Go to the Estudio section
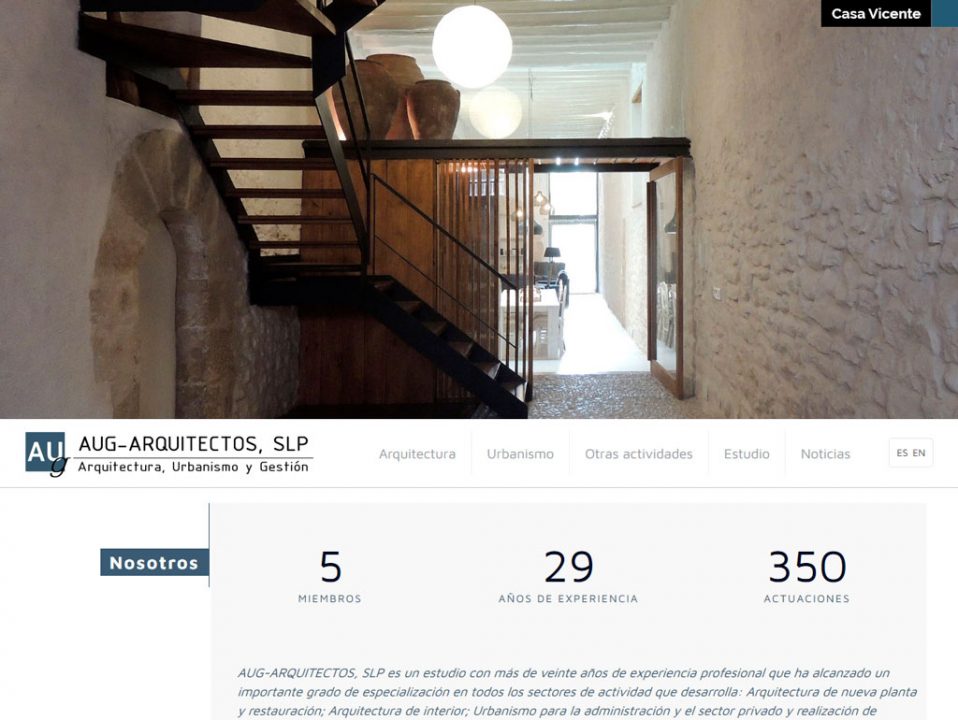 click(x=747, y=454)
